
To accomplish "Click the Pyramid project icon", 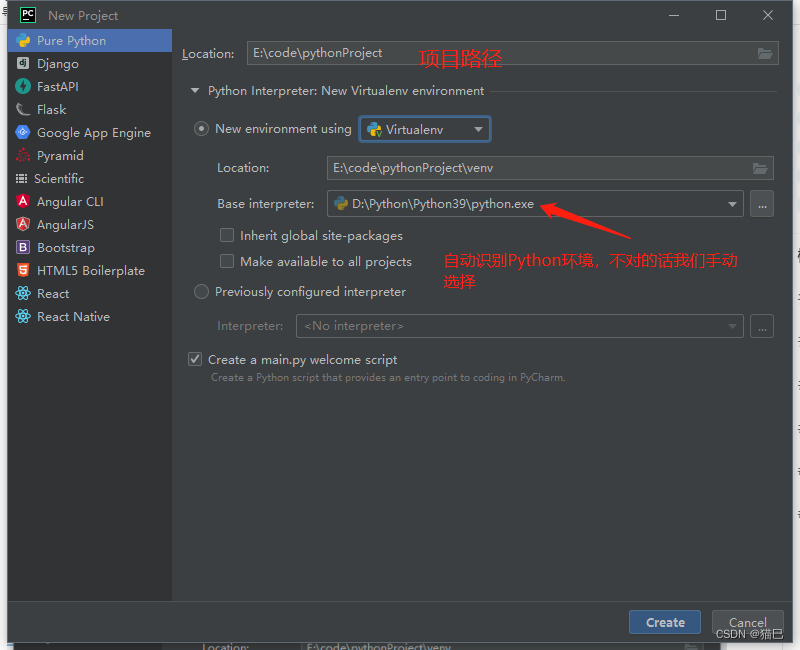I will click(23, 155).
